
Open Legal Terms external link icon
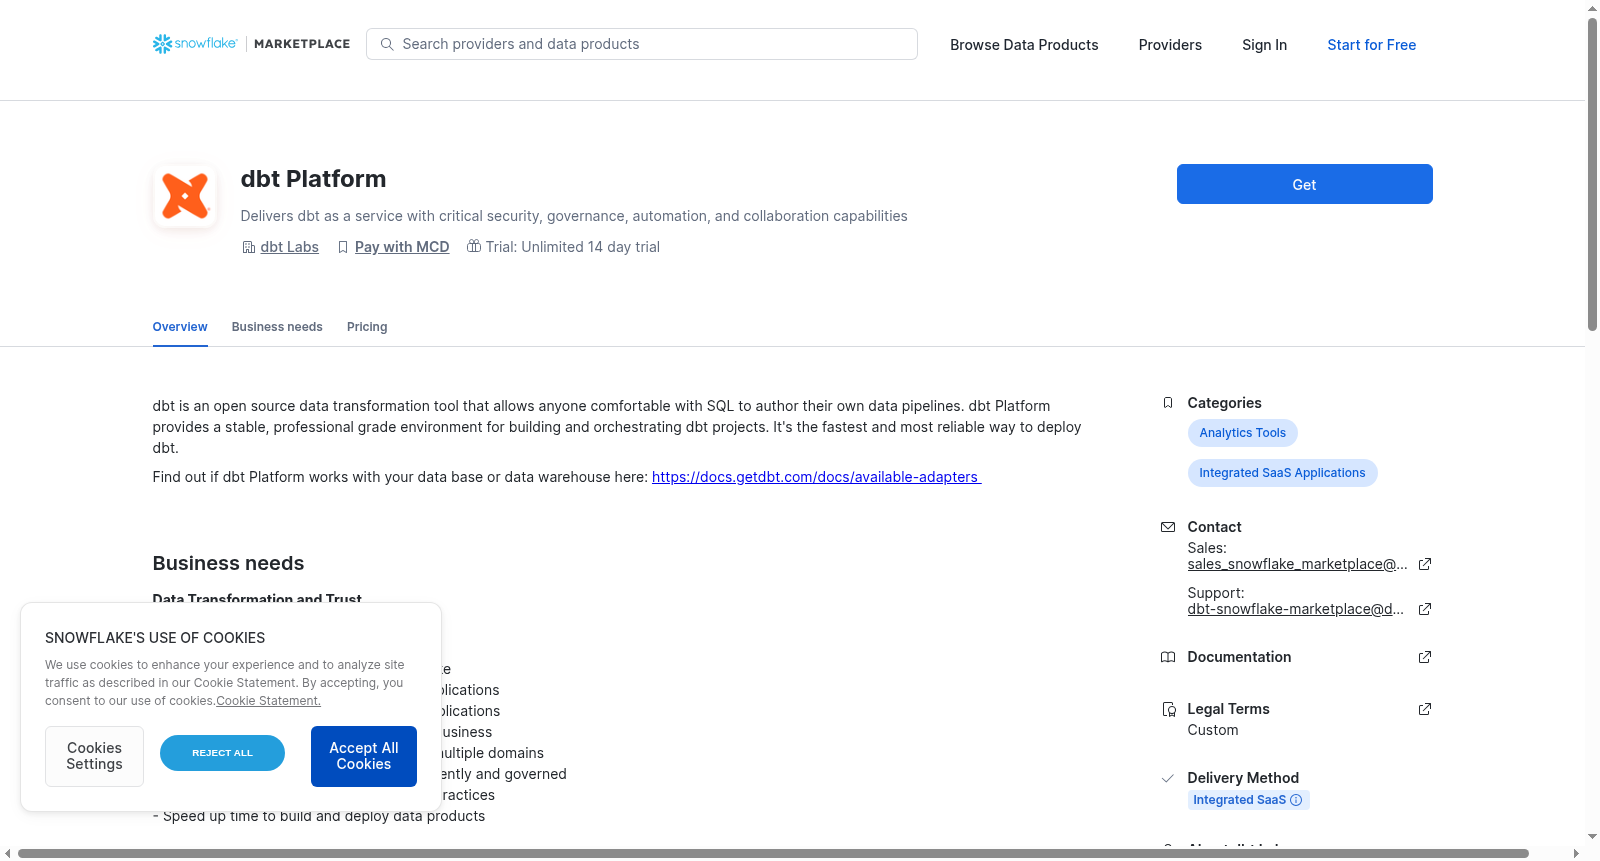1425,709
